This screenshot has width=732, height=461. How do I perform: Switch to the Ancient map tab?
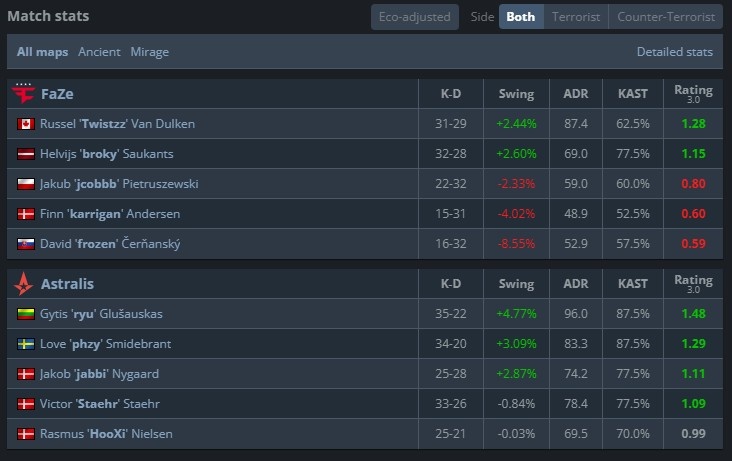coord(100,52)
